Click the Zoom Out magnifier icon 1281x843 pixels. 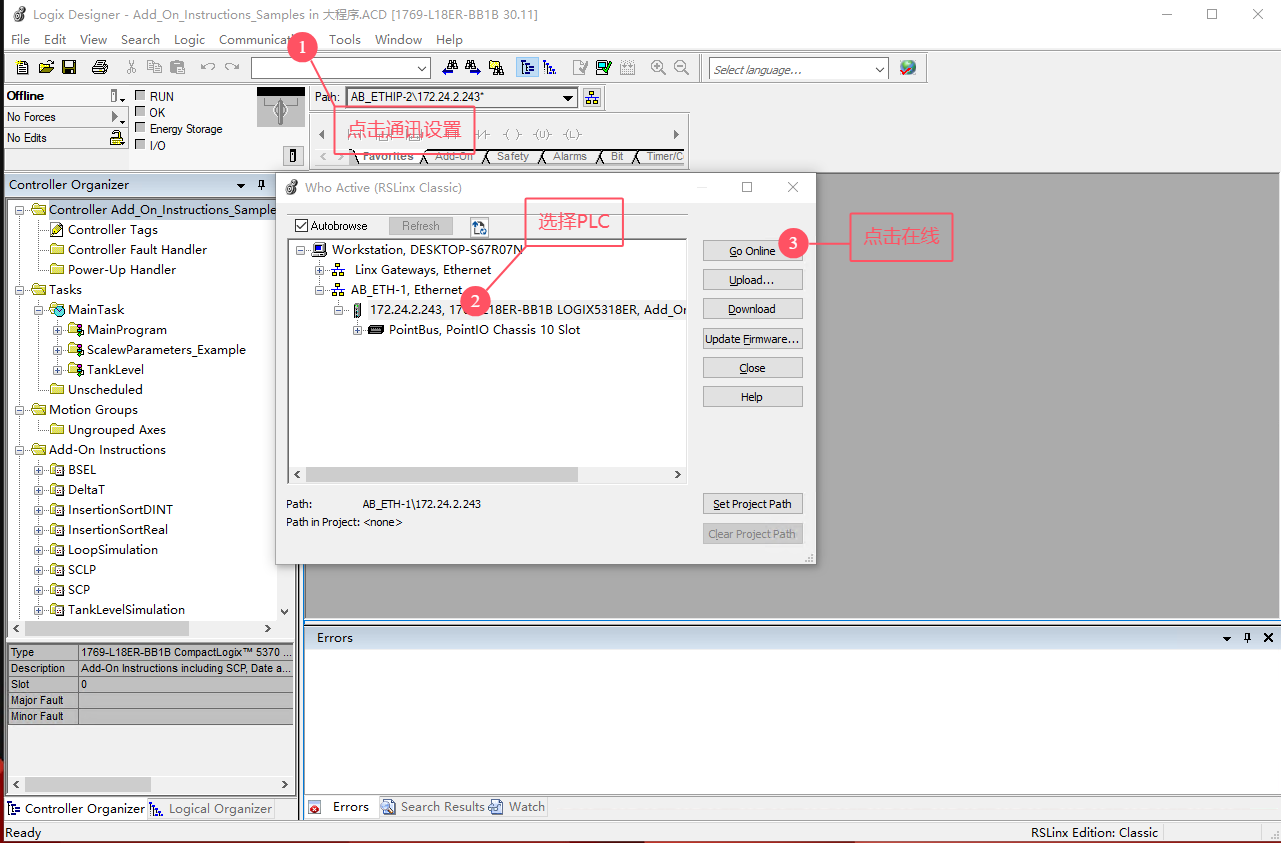682,68
